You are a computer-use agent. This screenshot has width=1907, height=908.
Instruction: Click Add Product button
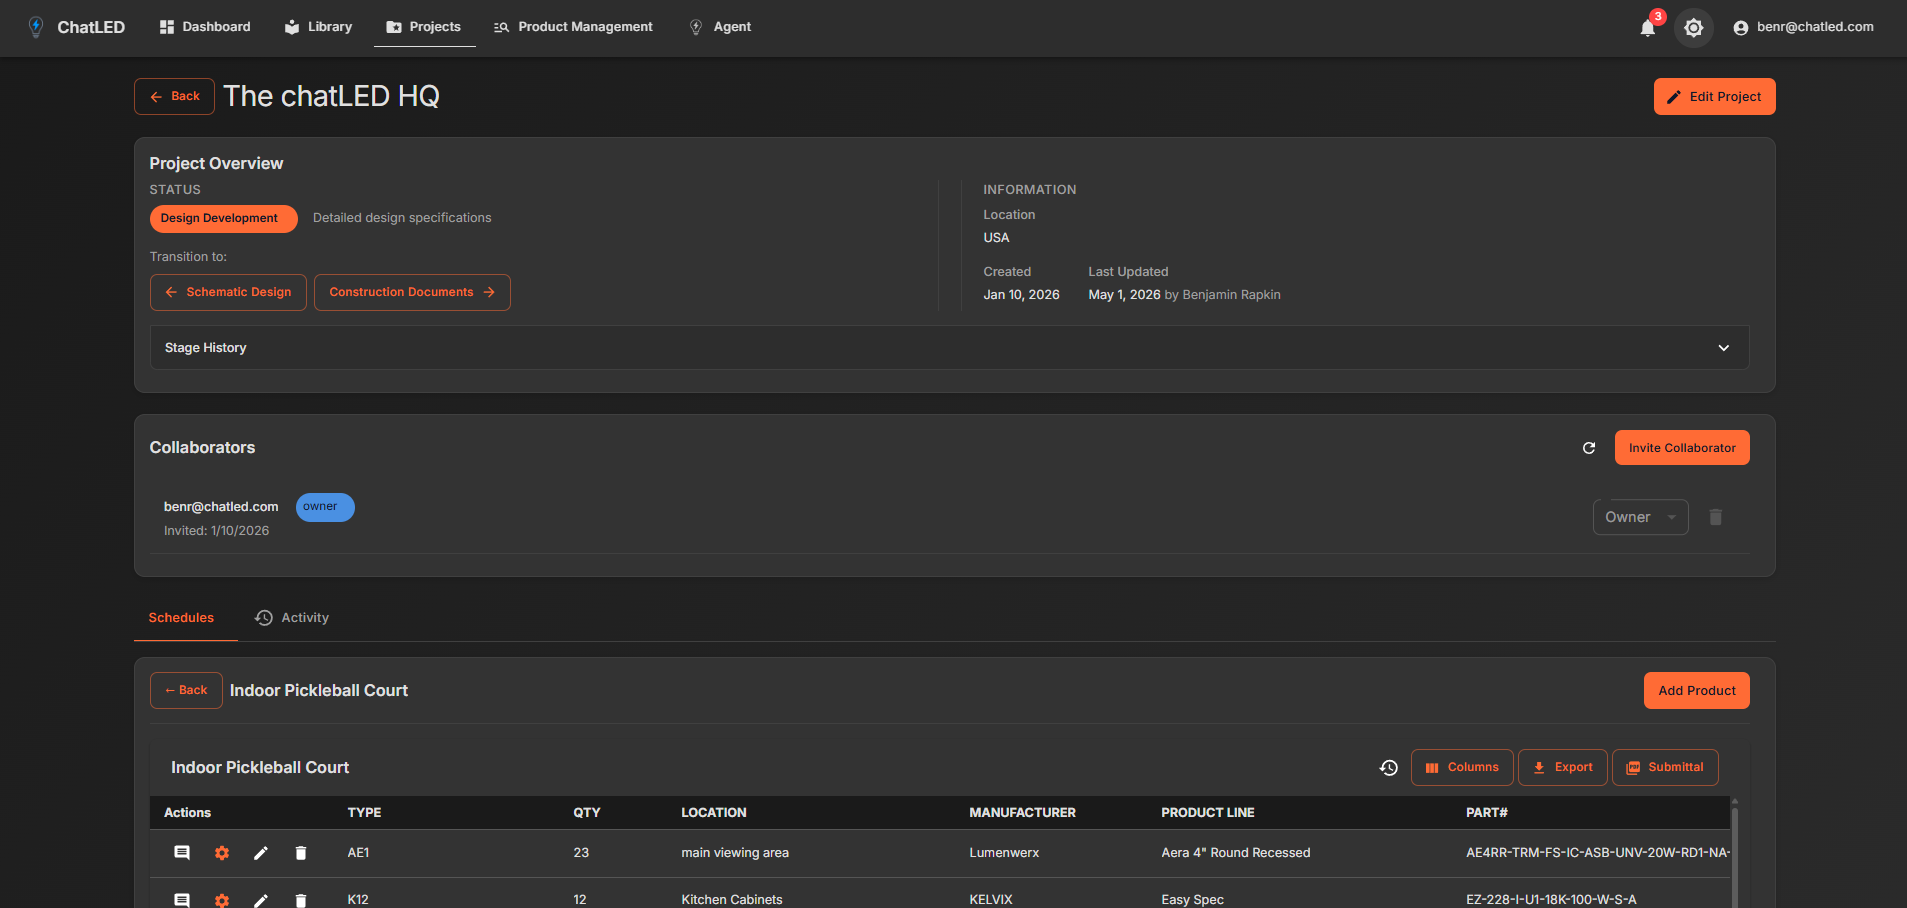coord(1696,691)
